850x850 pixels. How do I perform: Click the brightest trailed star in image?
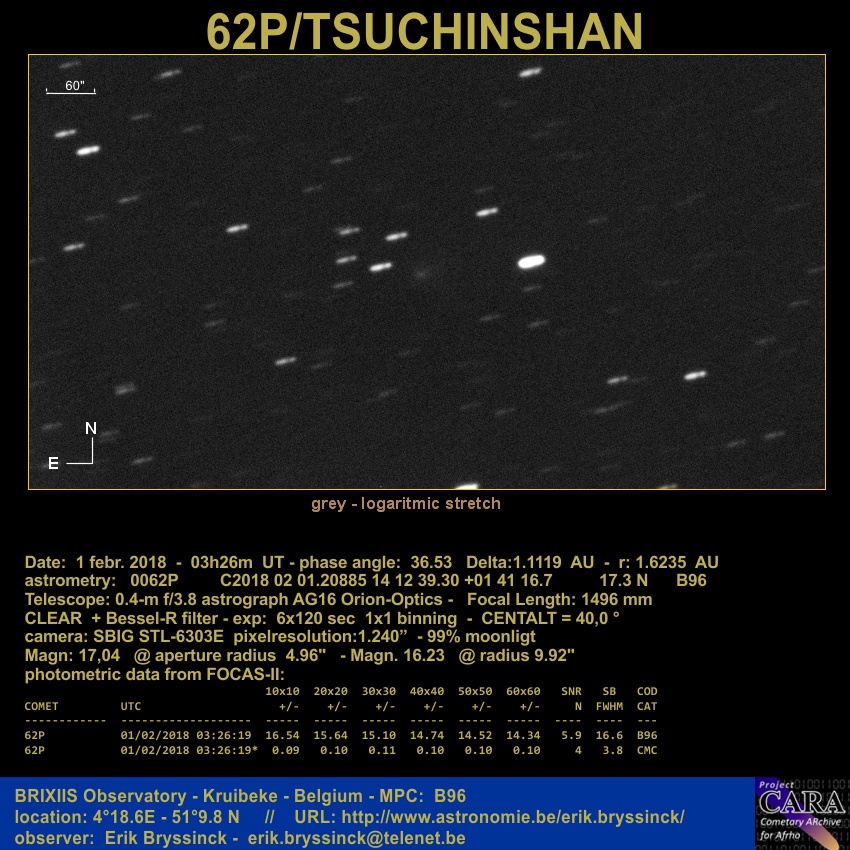click(531, 262)
